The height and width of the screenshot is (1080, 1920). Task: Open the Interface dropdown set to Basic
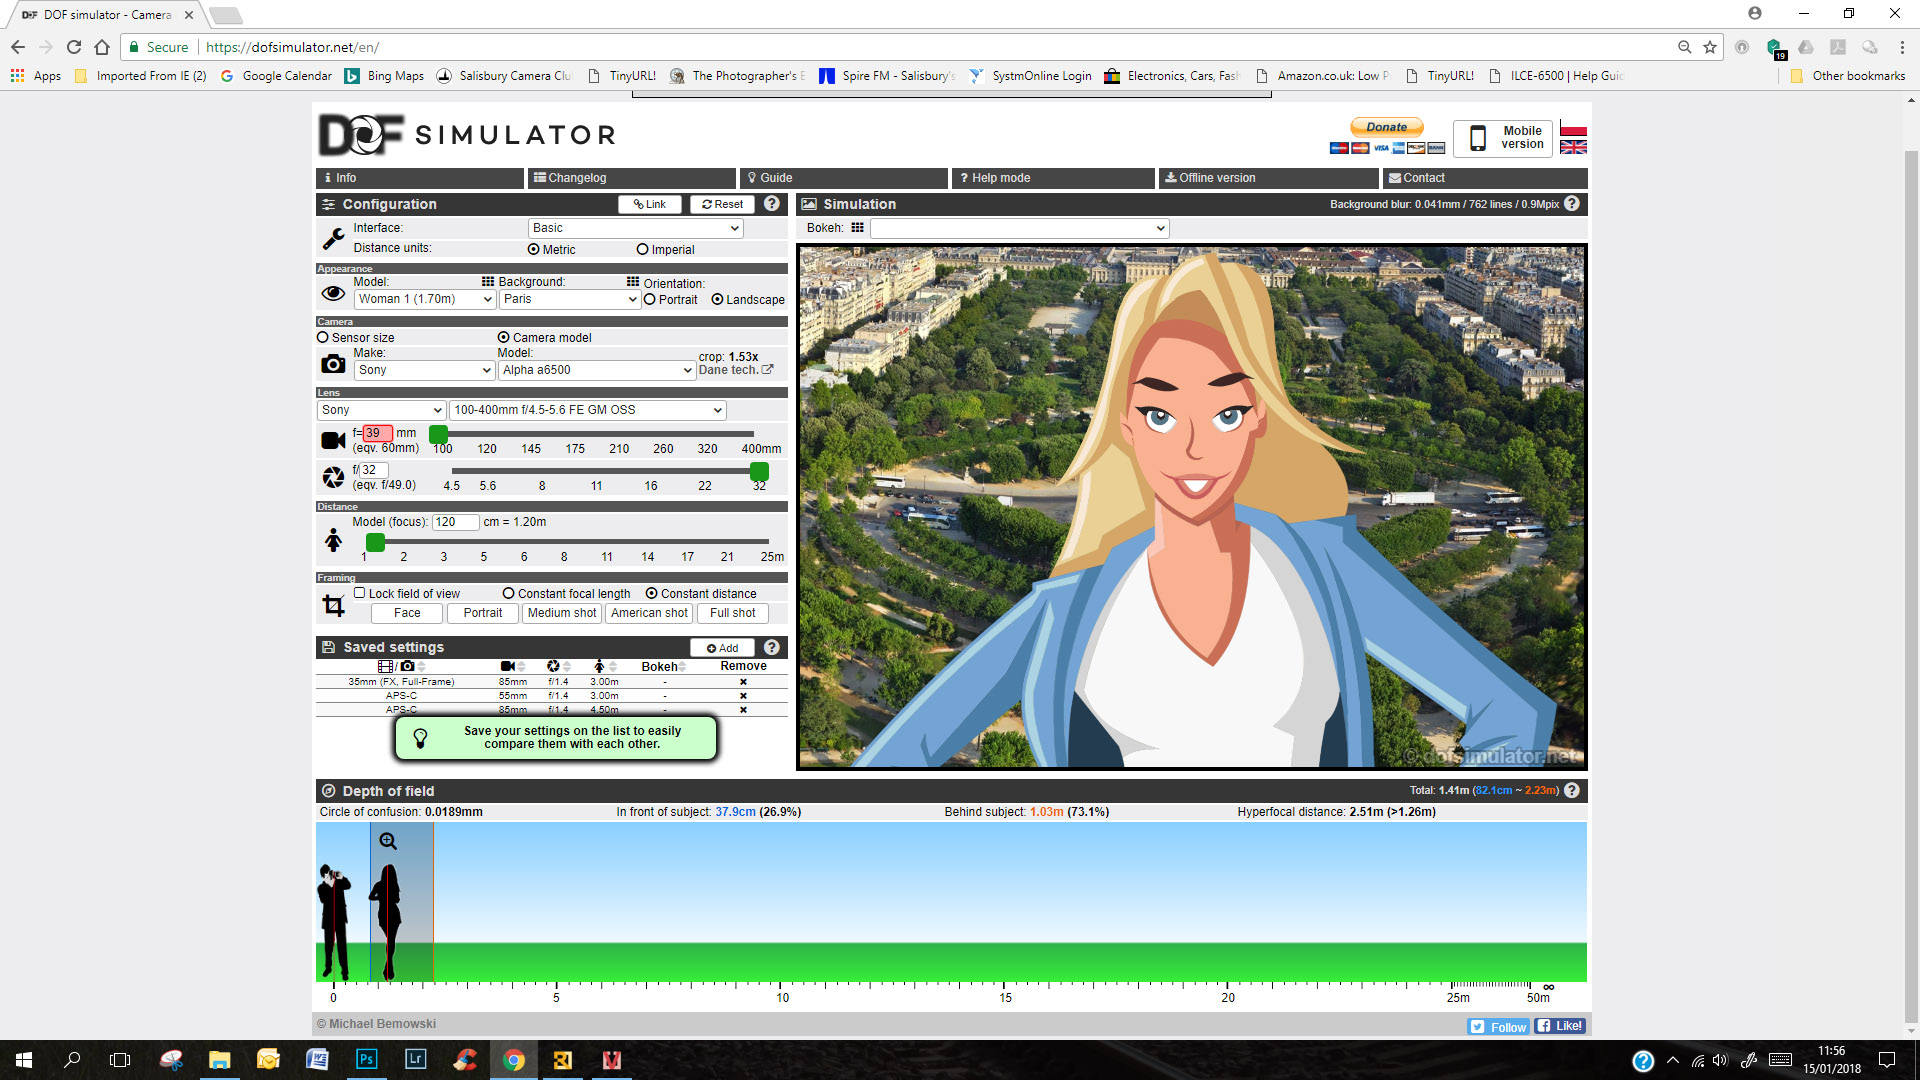pyautogui.click(x=635, y=228)
